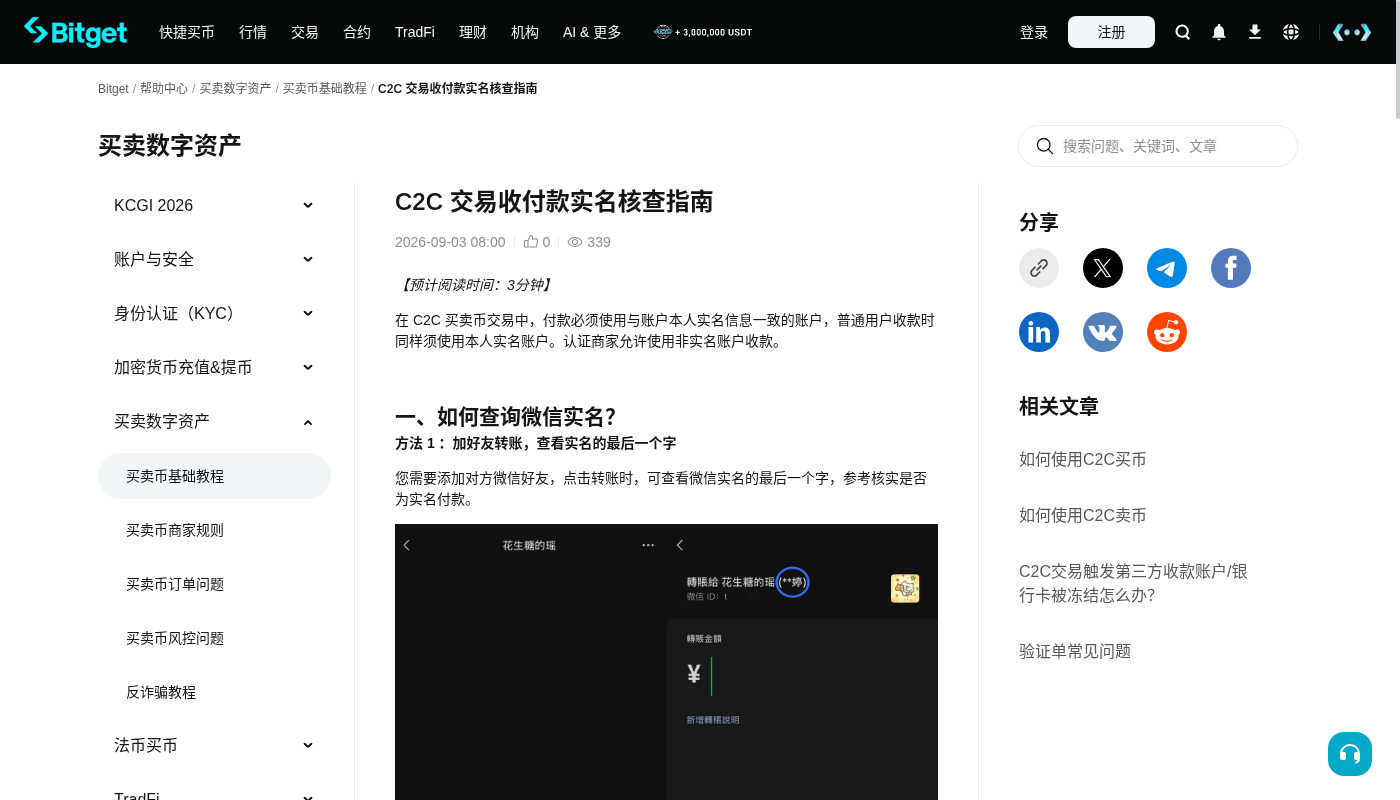The width and height of the screenshot is (1400, 800).
Task: Select 反诈骗教程 in sidebar
Action: tap(214, 692)
